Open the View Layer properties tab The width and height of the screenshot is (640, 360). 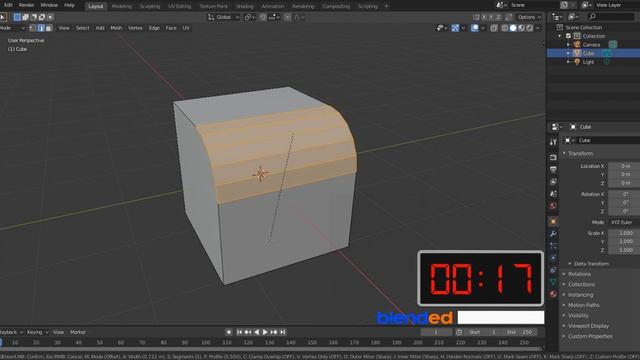coord(553,182)
